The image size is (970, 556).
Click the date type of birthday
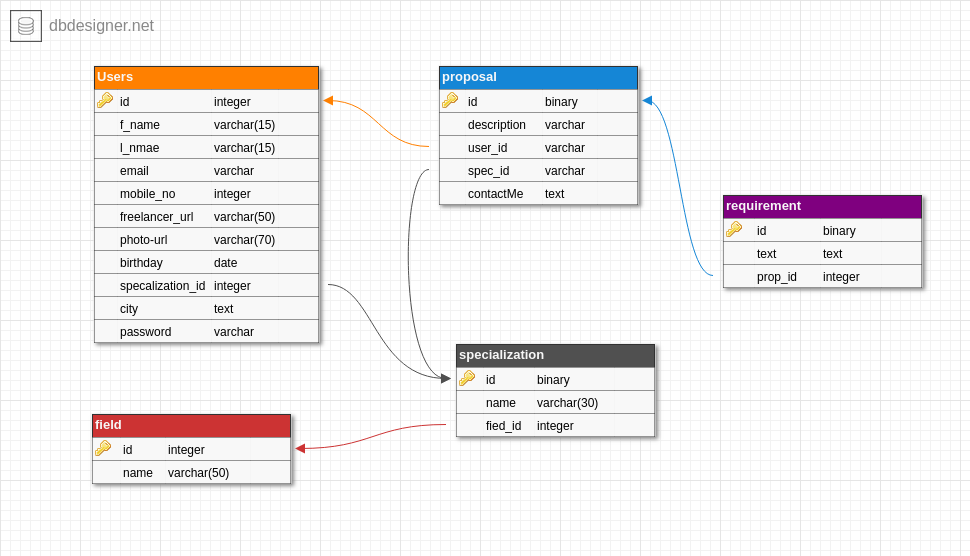point(225,262)
